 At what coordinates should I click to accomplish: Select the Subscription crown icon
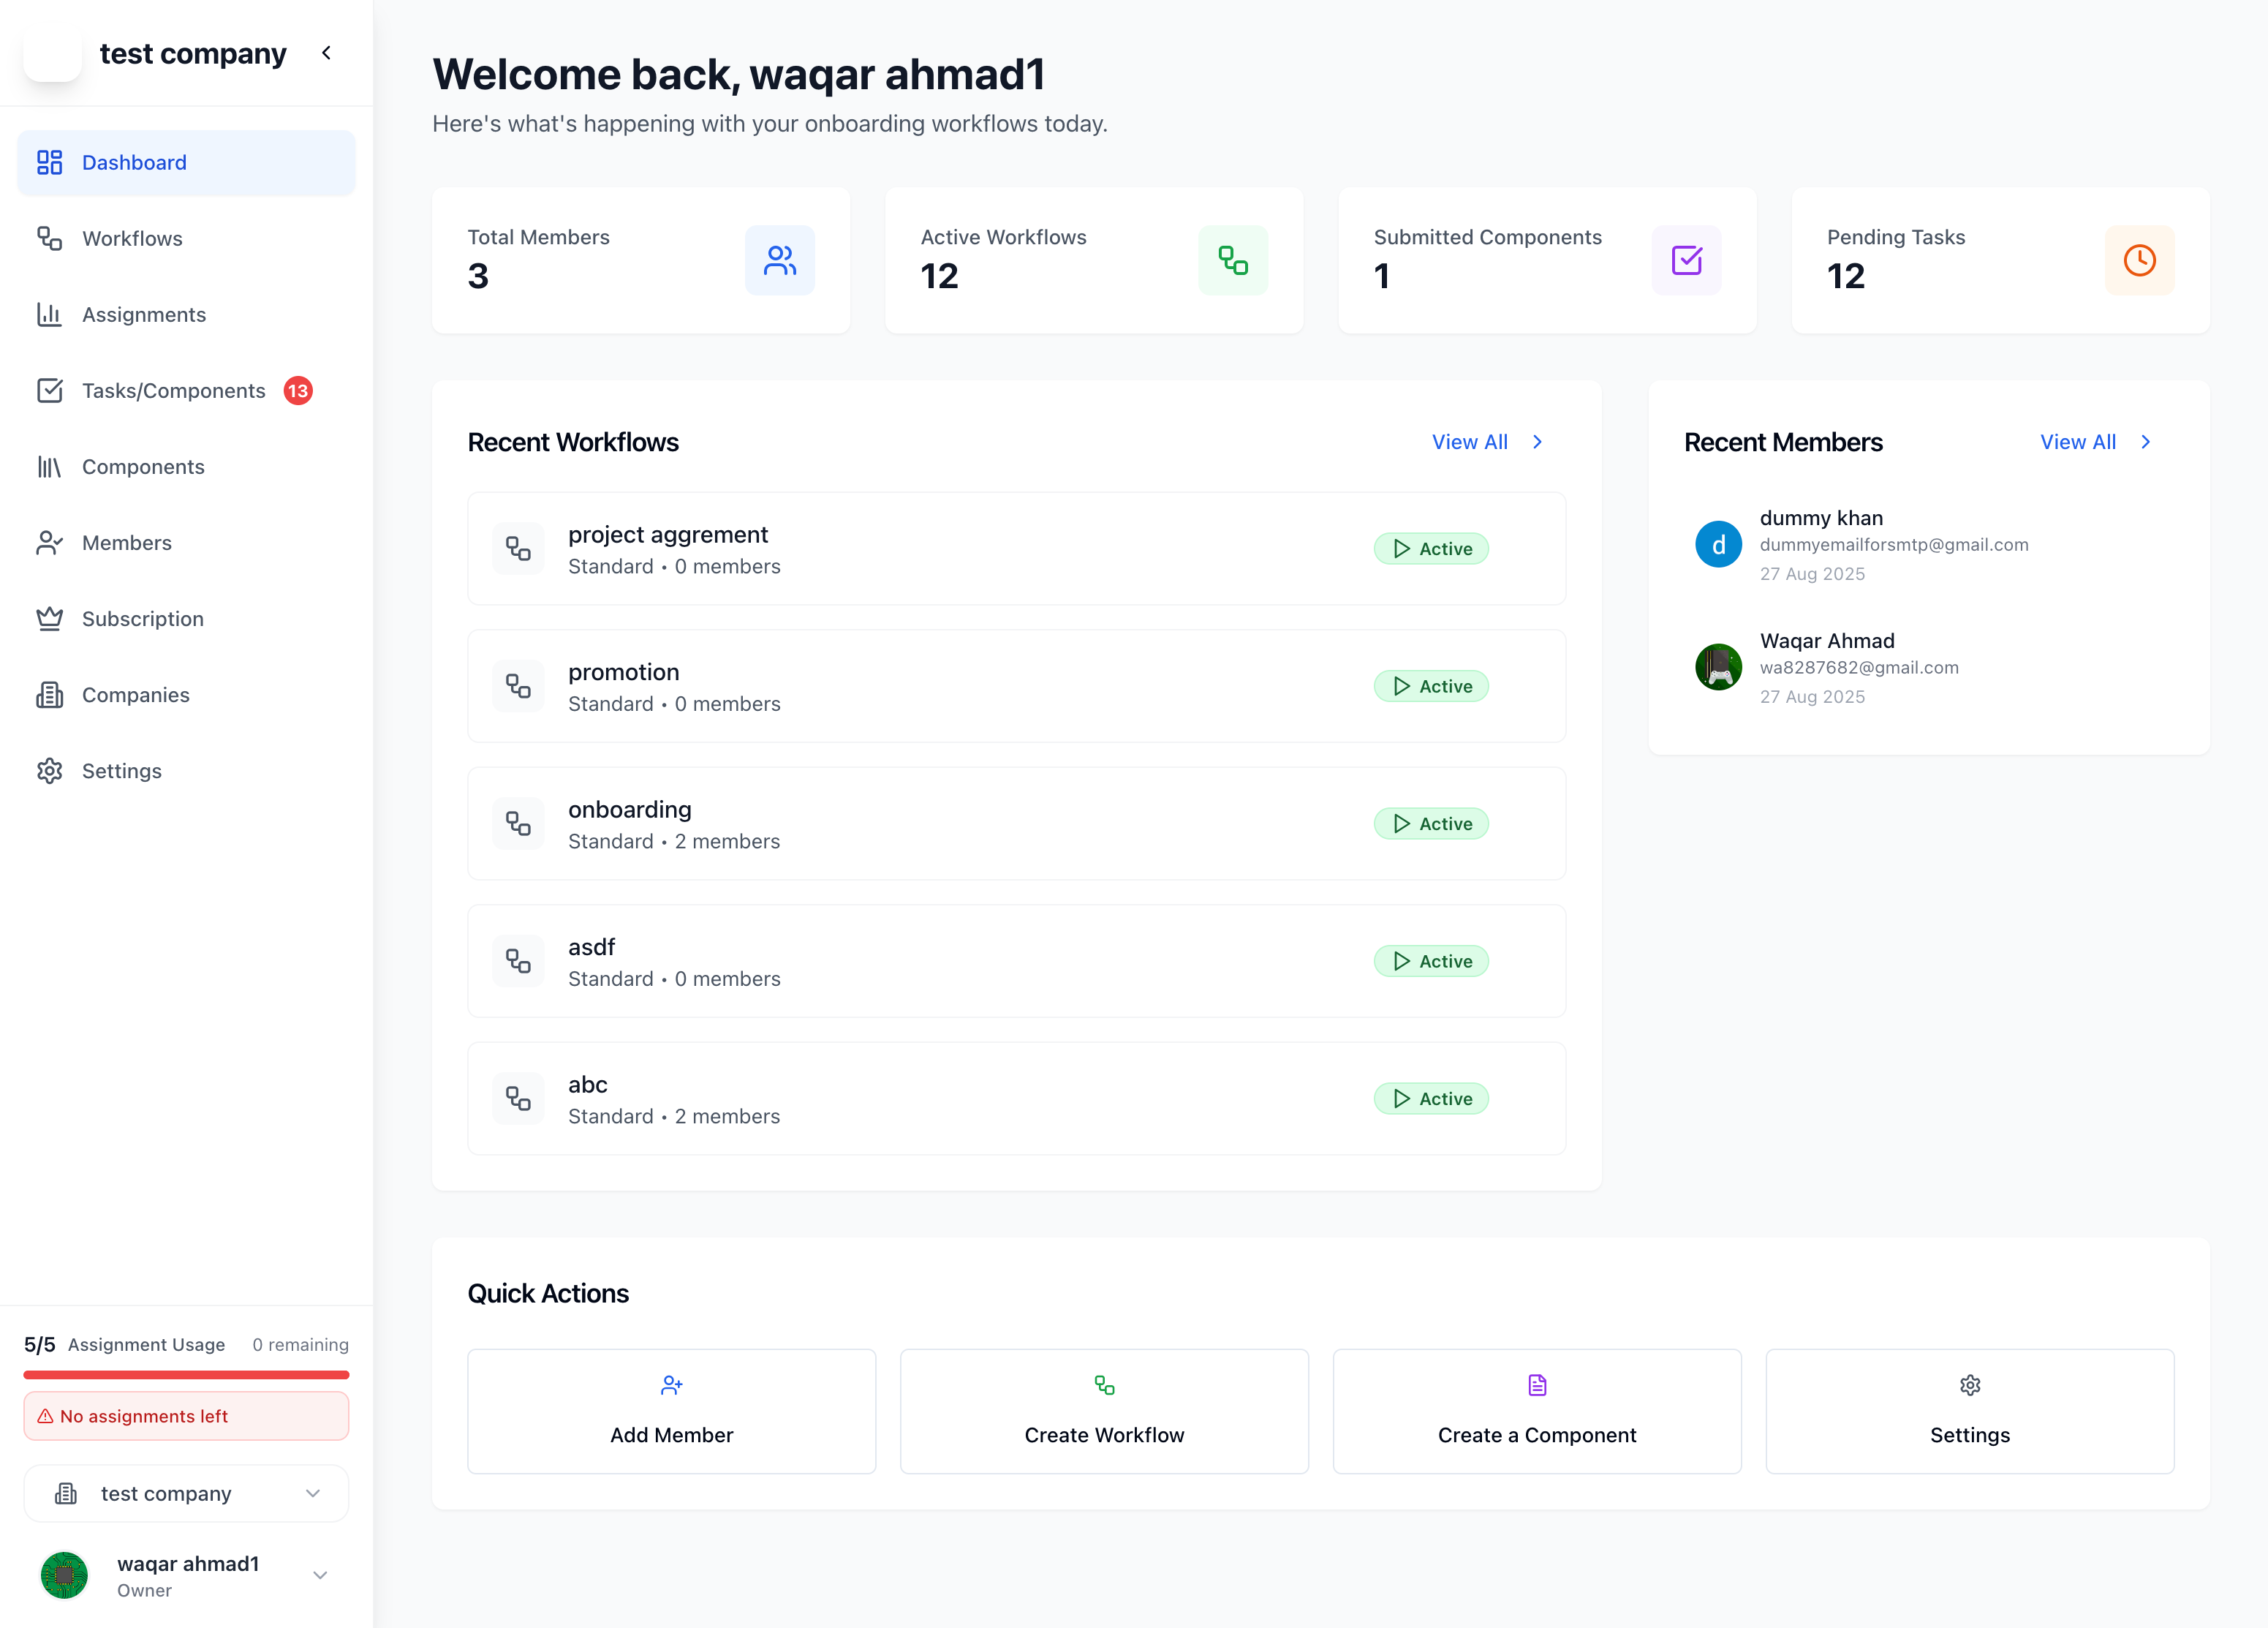coord(50,618)
